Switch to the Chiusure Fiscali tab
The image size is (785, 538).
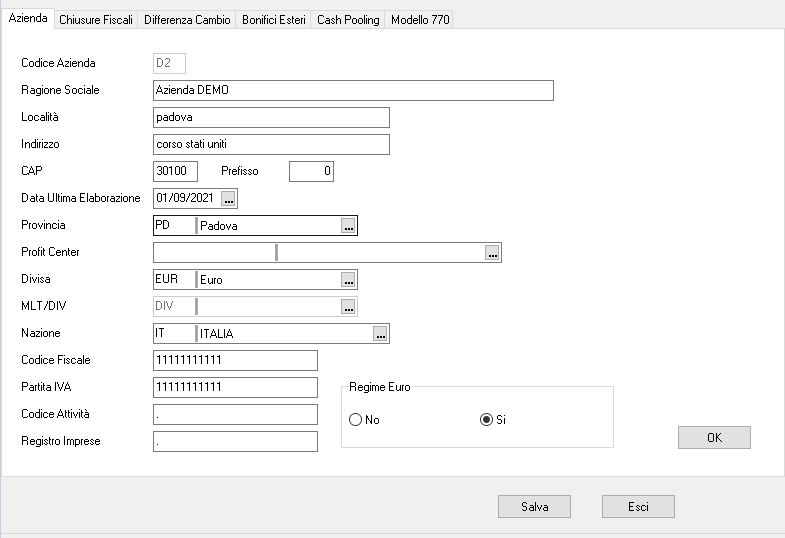[96, 20]
